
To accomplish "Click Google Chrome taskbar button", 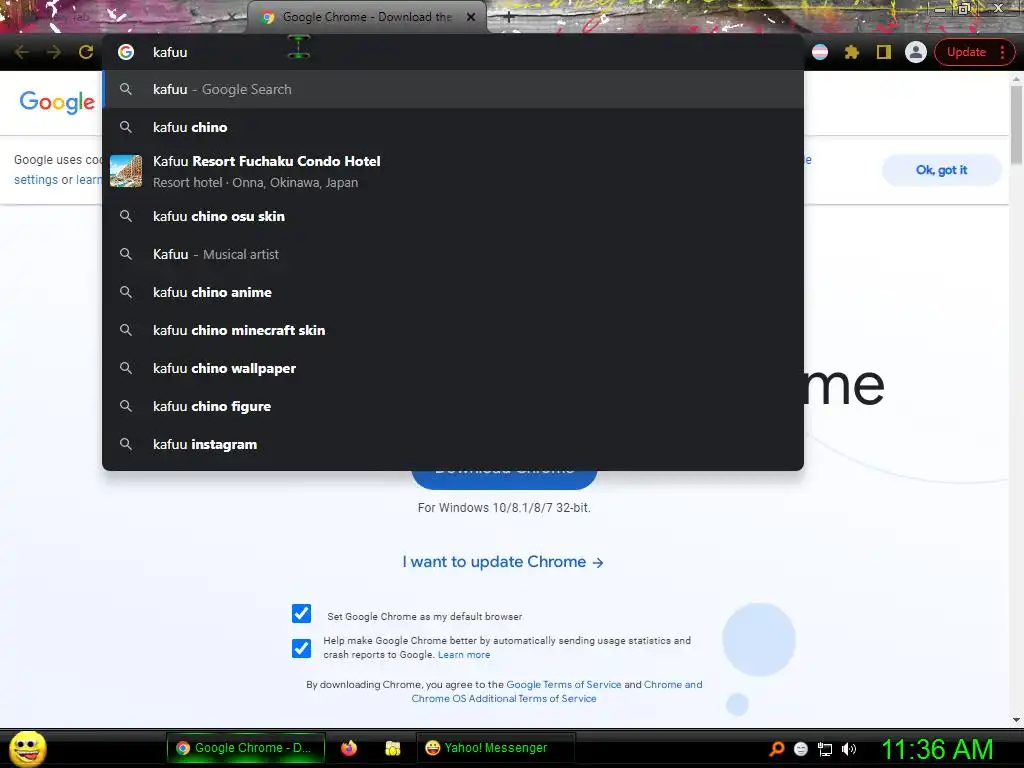I will [x=246, y=748].
